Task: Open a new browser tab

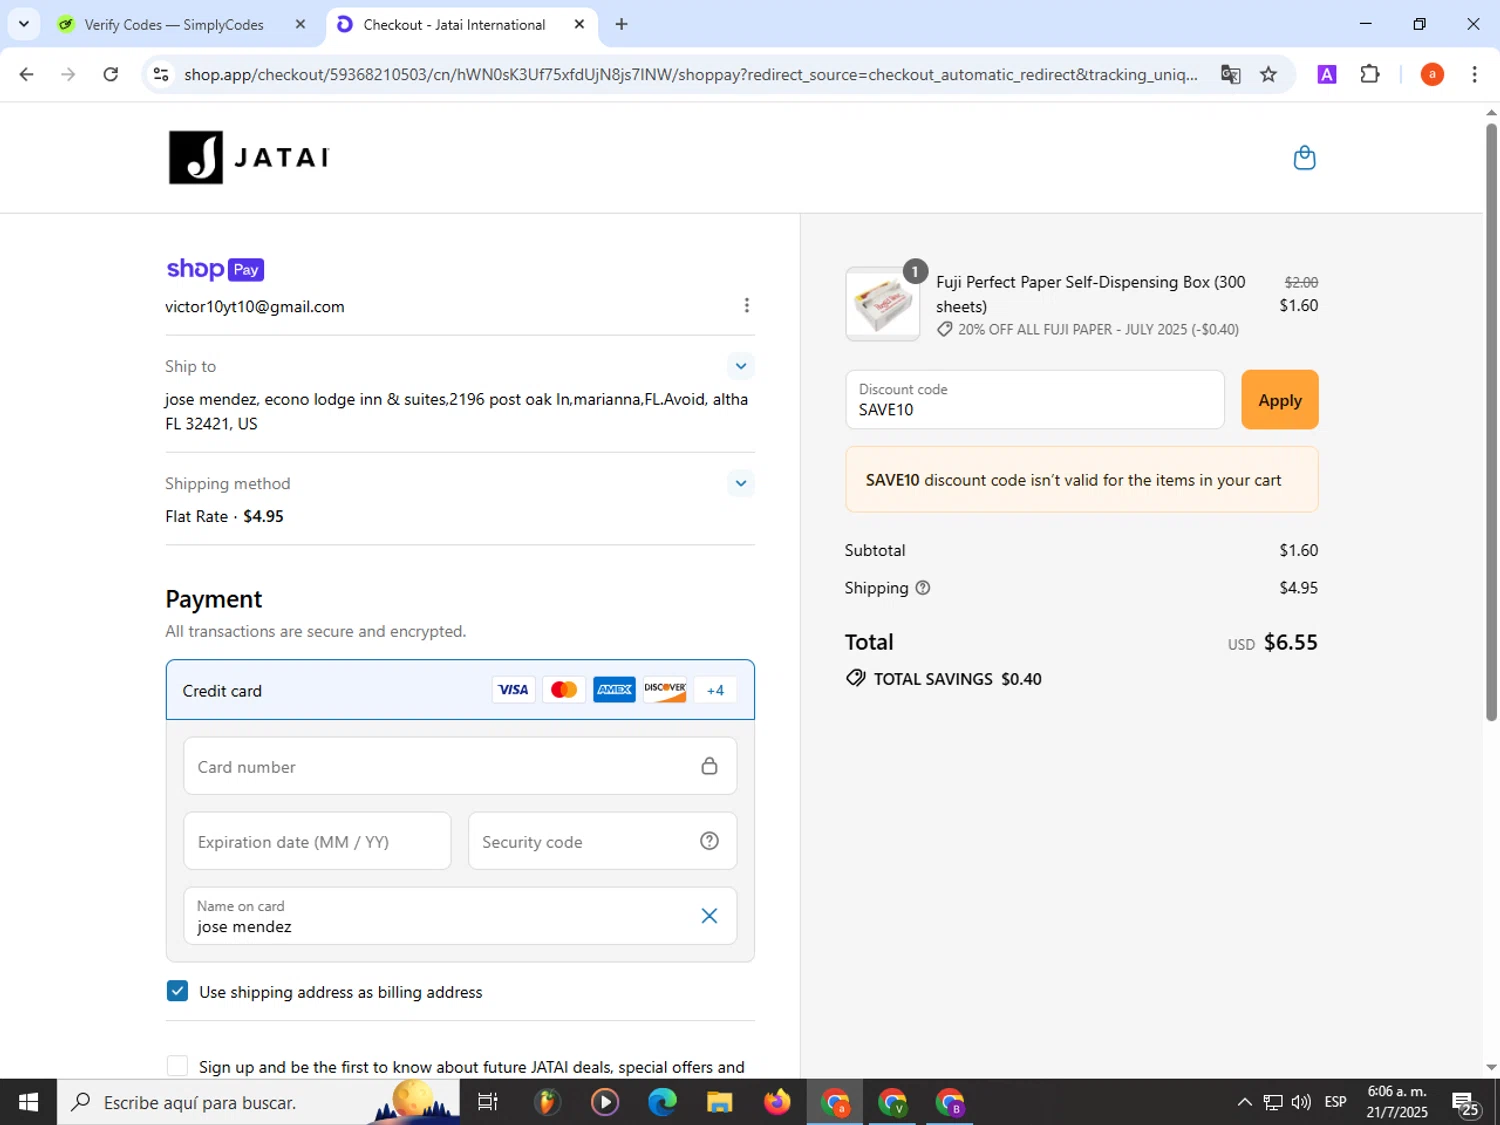Action: pos(621,24)
